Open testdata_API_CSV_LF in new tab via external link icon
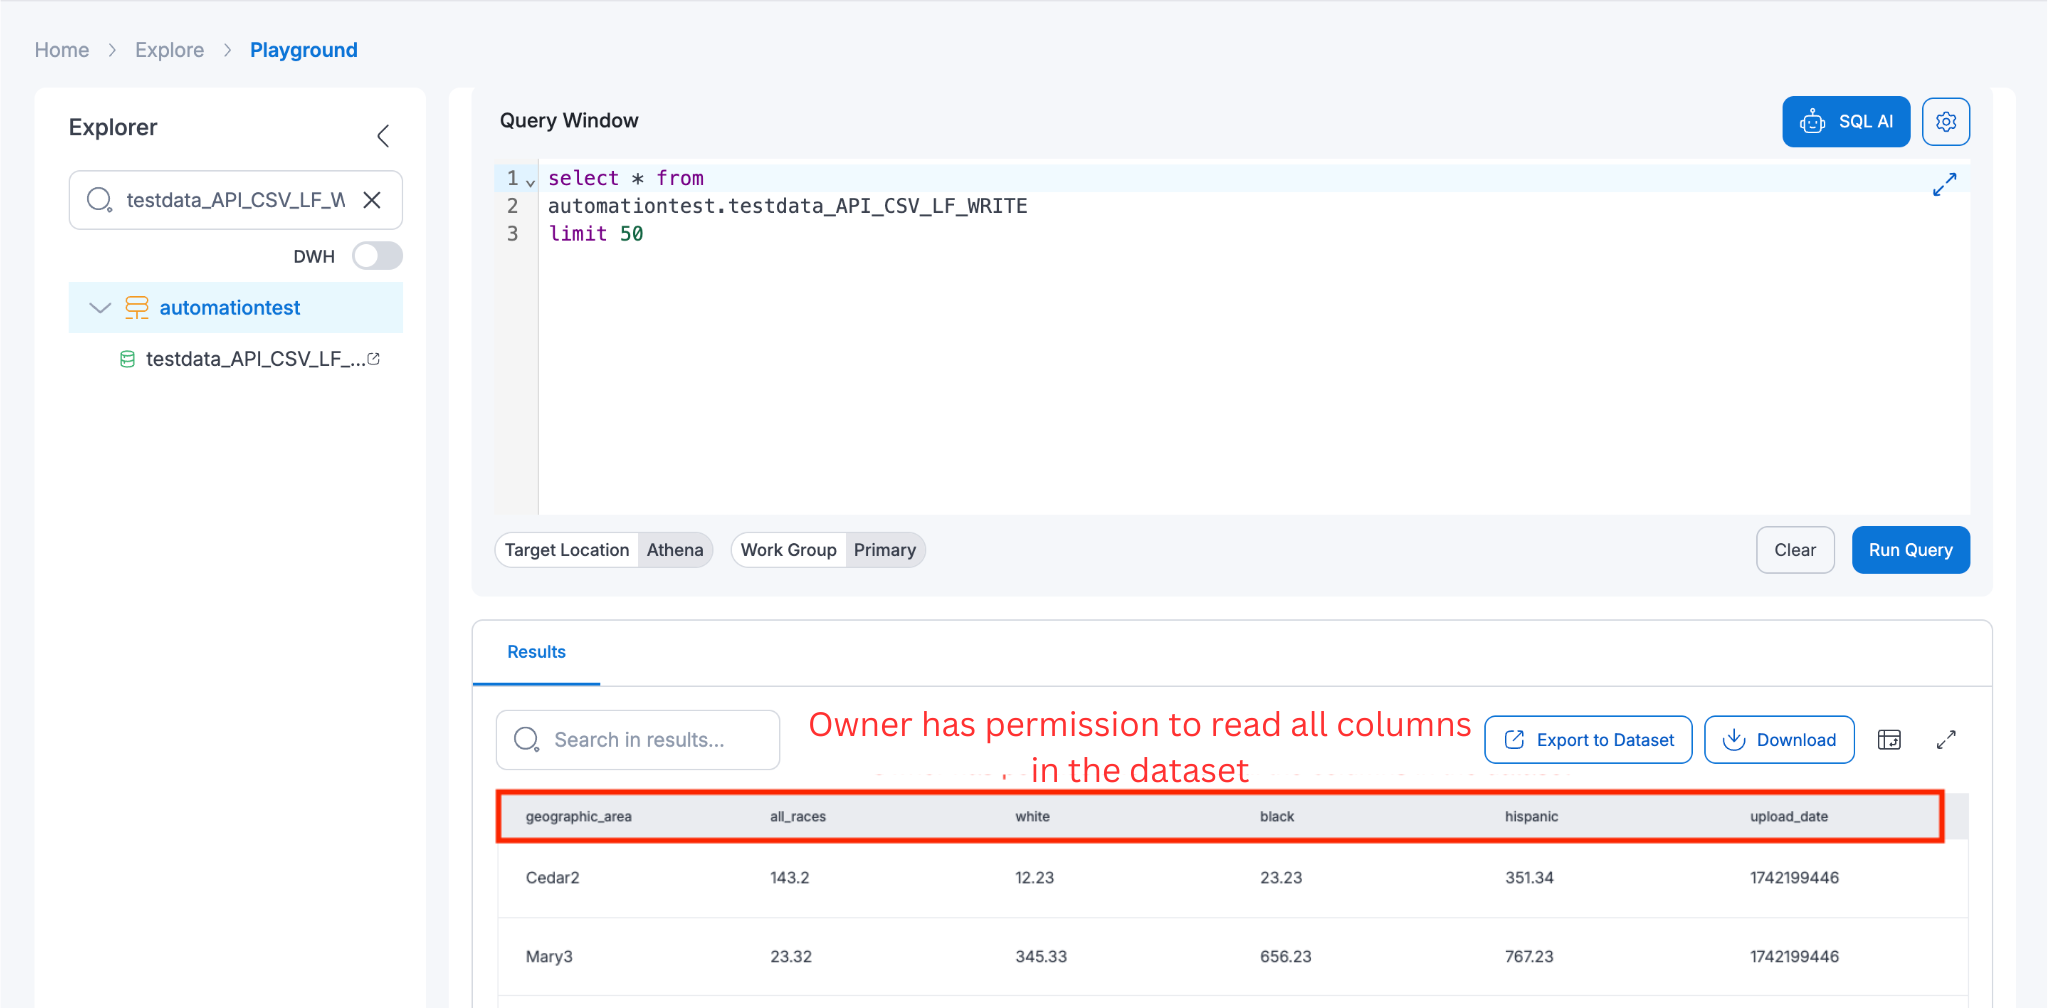This screenshot has width=2048, height=1008. pos(373,357)
